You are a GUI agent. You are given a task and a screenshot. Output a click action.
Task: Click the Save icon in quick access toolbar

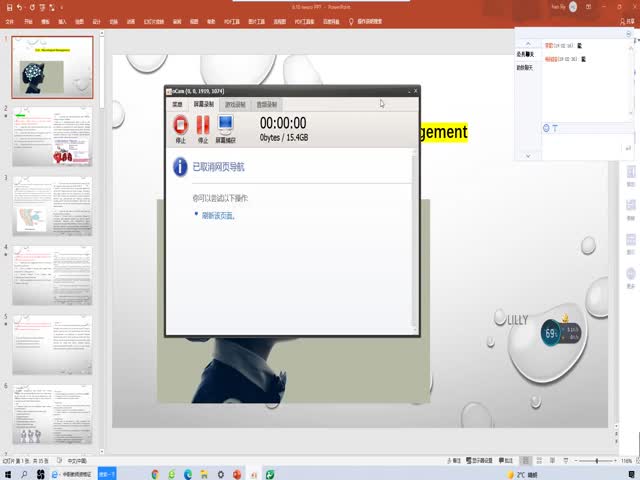8,7
